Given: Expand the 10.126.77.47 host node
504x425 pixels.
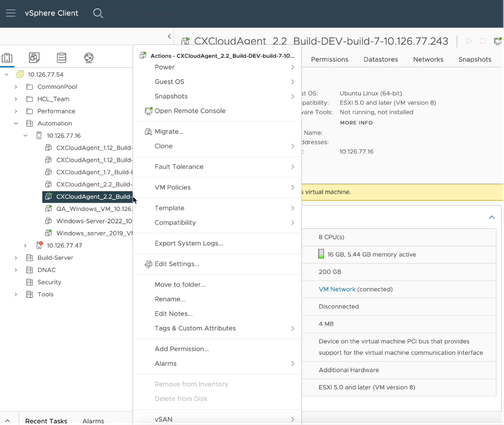Looking at the screenshot, I should [25, 245].
